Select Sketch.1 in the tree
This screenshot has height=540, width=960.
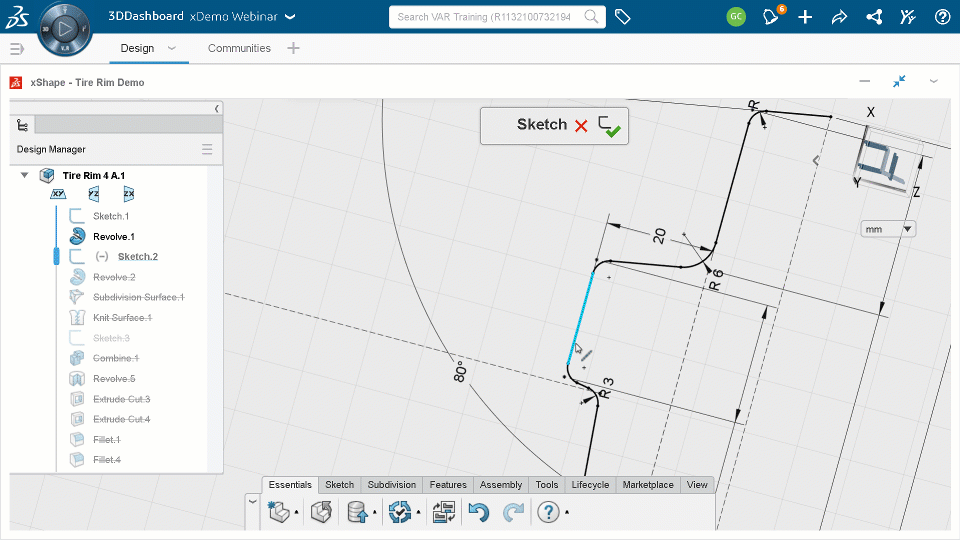[111, 216]
